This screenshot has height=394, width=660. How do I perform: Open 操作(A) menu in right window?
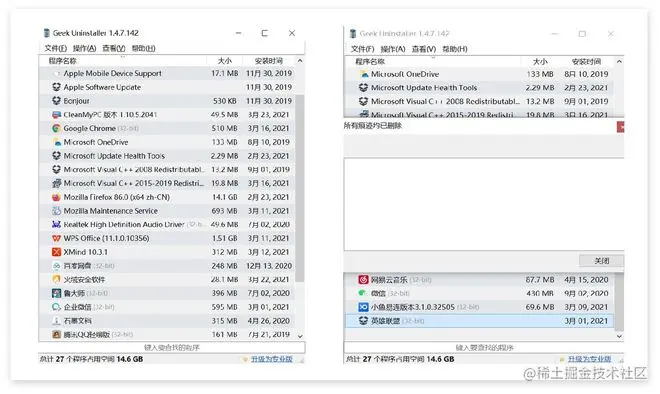[393, 49]
